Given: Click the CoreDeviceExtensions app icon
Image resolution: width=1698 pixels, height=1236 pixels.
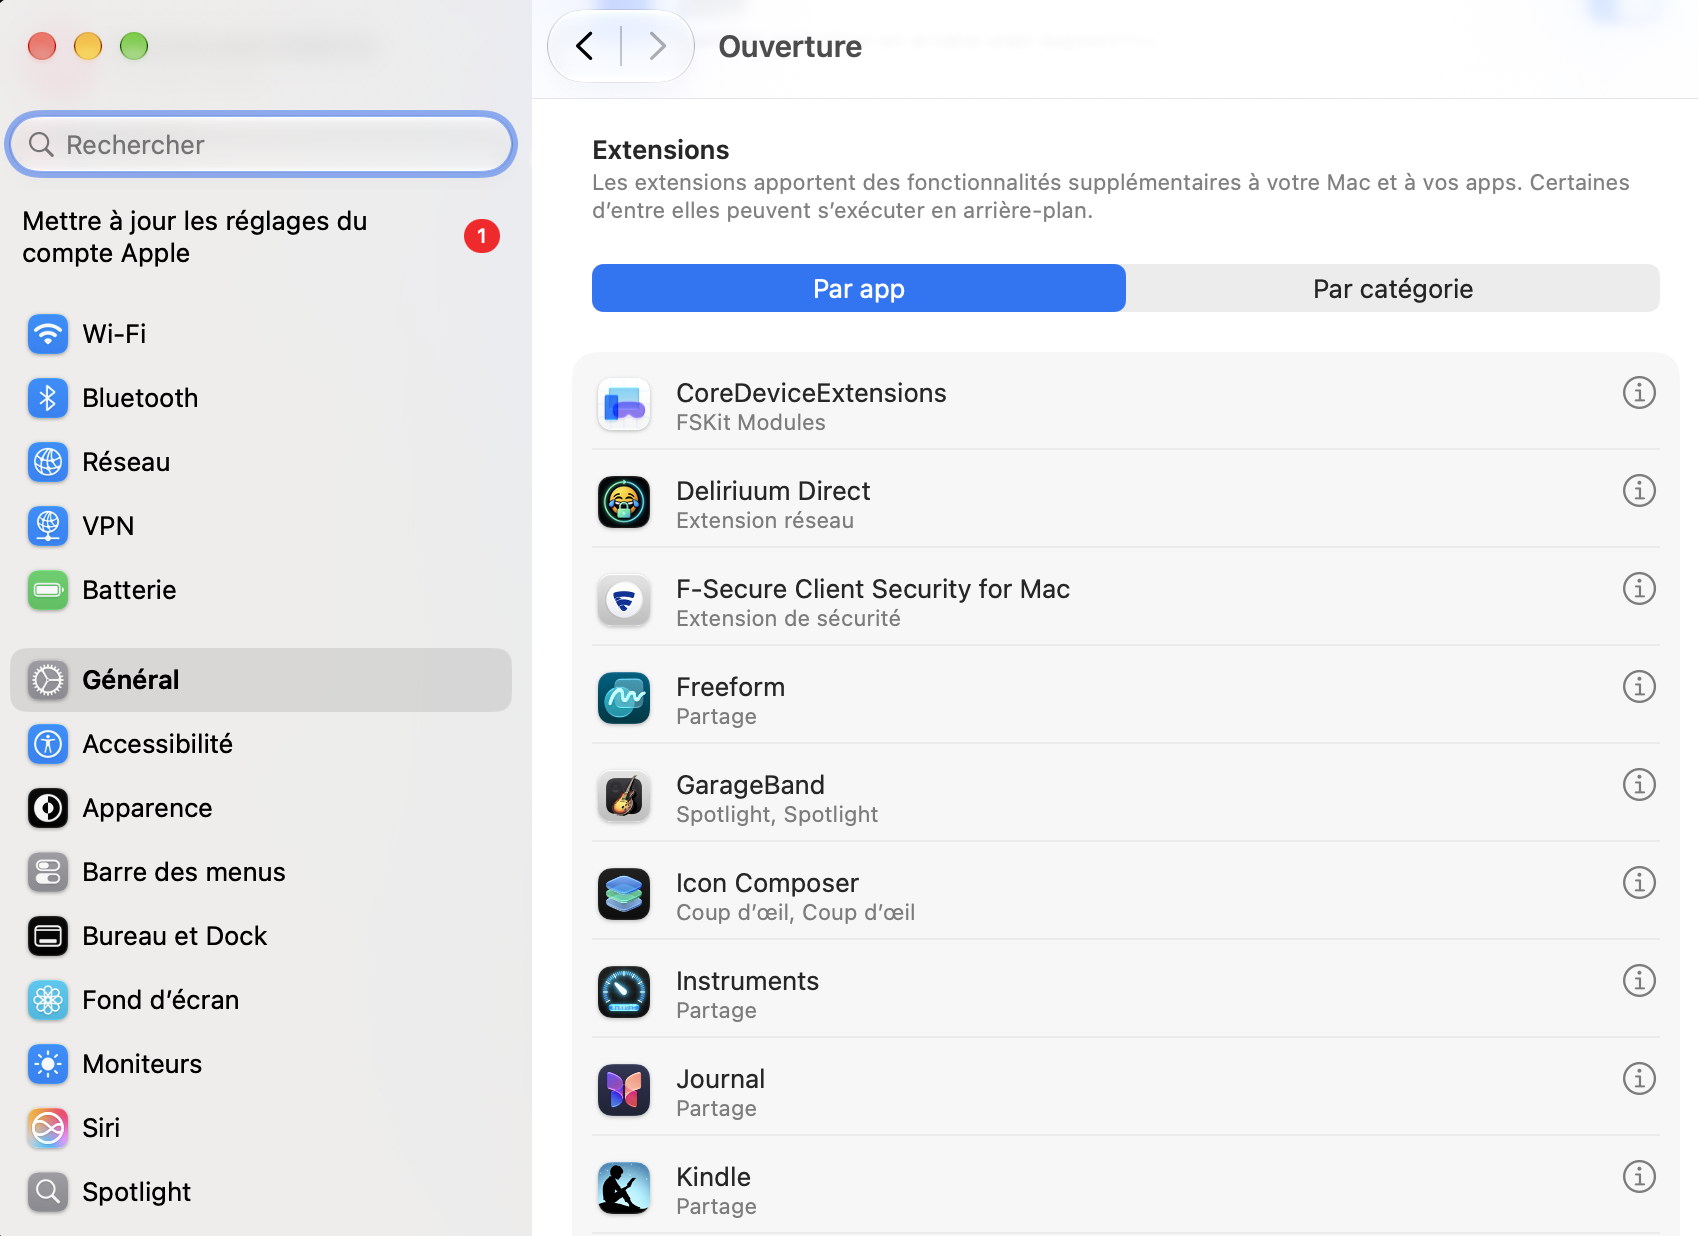Looking at the screenshot, I should (x=624, y=405).
